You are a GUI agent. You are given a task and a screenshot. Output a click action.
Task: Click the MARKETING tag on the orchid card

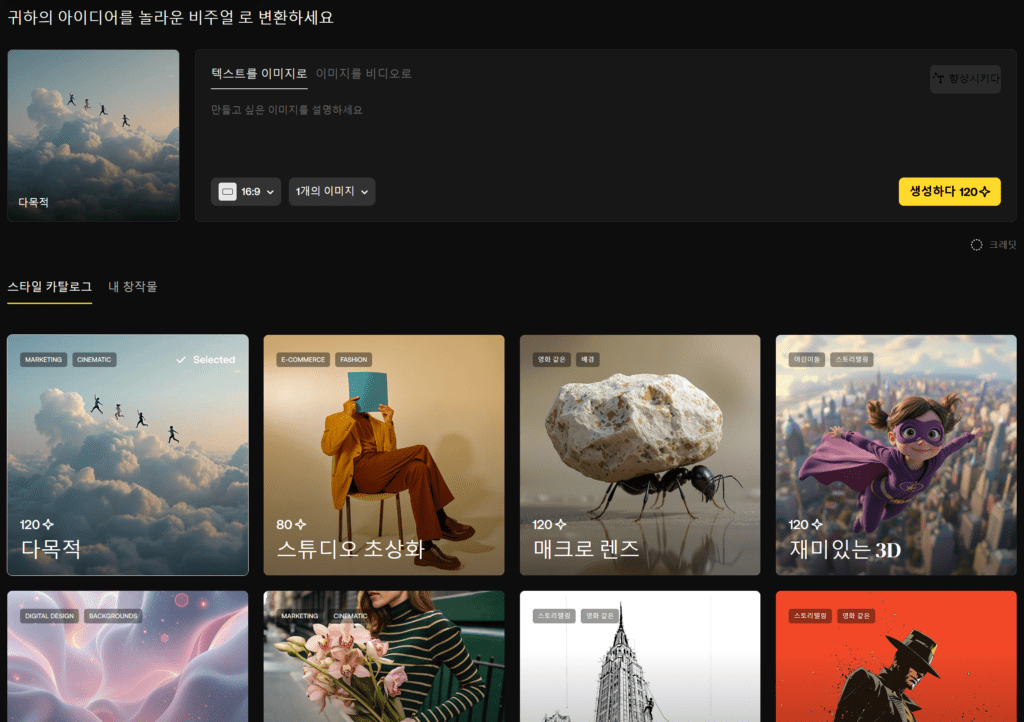click(x=300, y=616)
